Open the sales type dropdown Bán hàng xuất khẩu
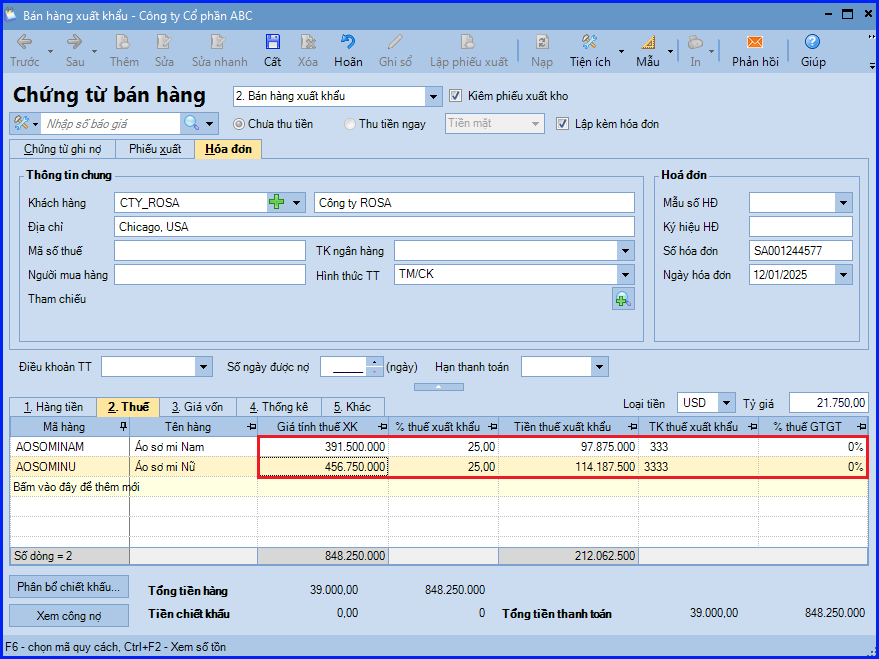 tap(433, 96)
